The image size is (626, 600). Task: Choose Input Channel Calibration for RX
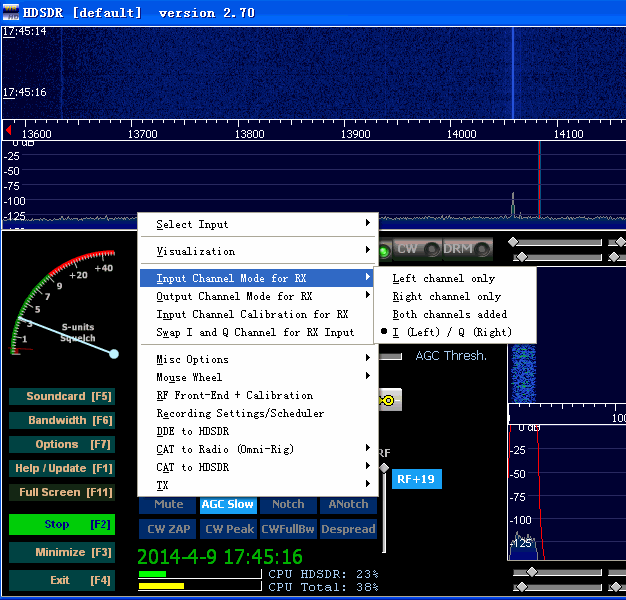click(x=258, y=314)
